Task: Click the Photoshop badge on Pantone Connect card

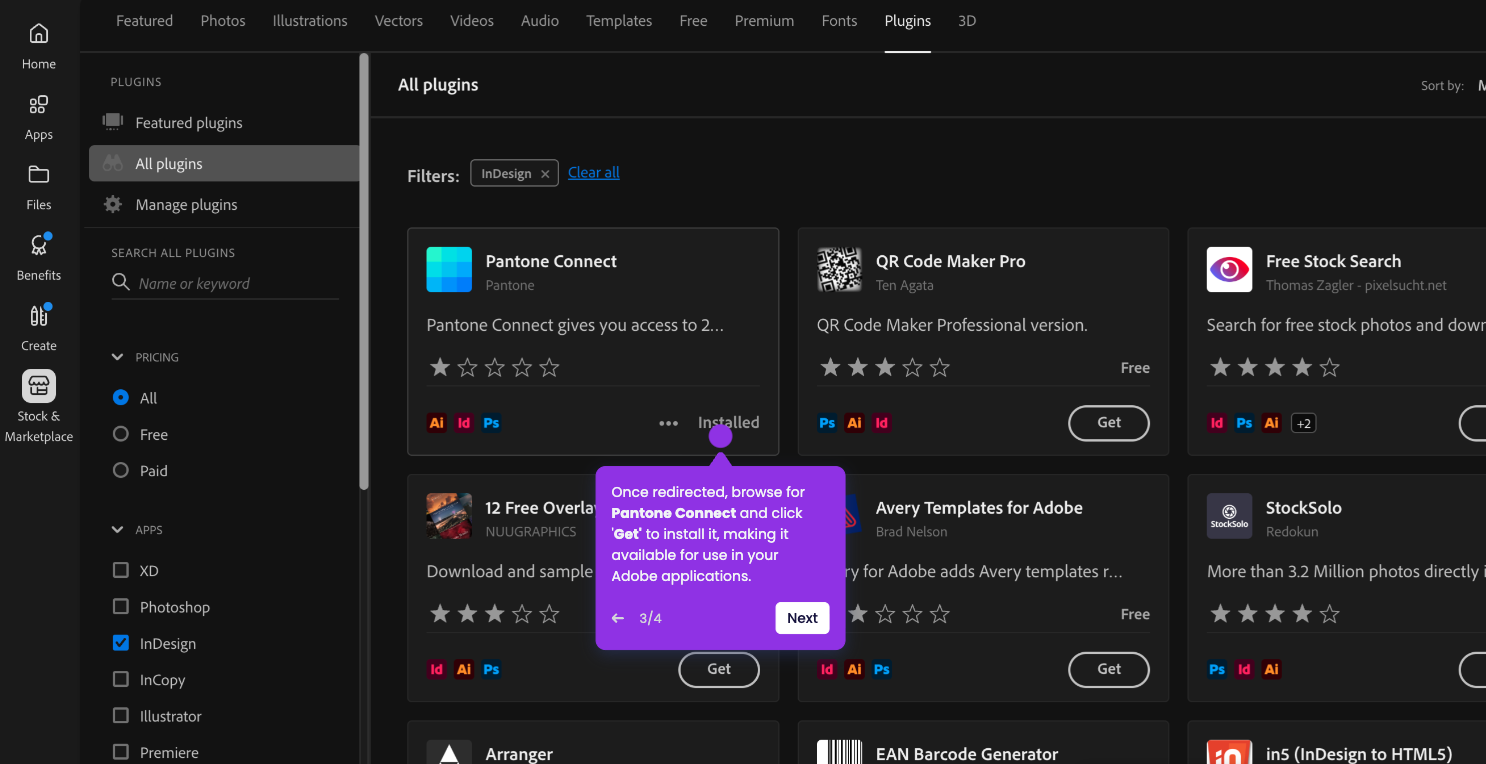Action: pyautogui.click(x=491, y=423)
